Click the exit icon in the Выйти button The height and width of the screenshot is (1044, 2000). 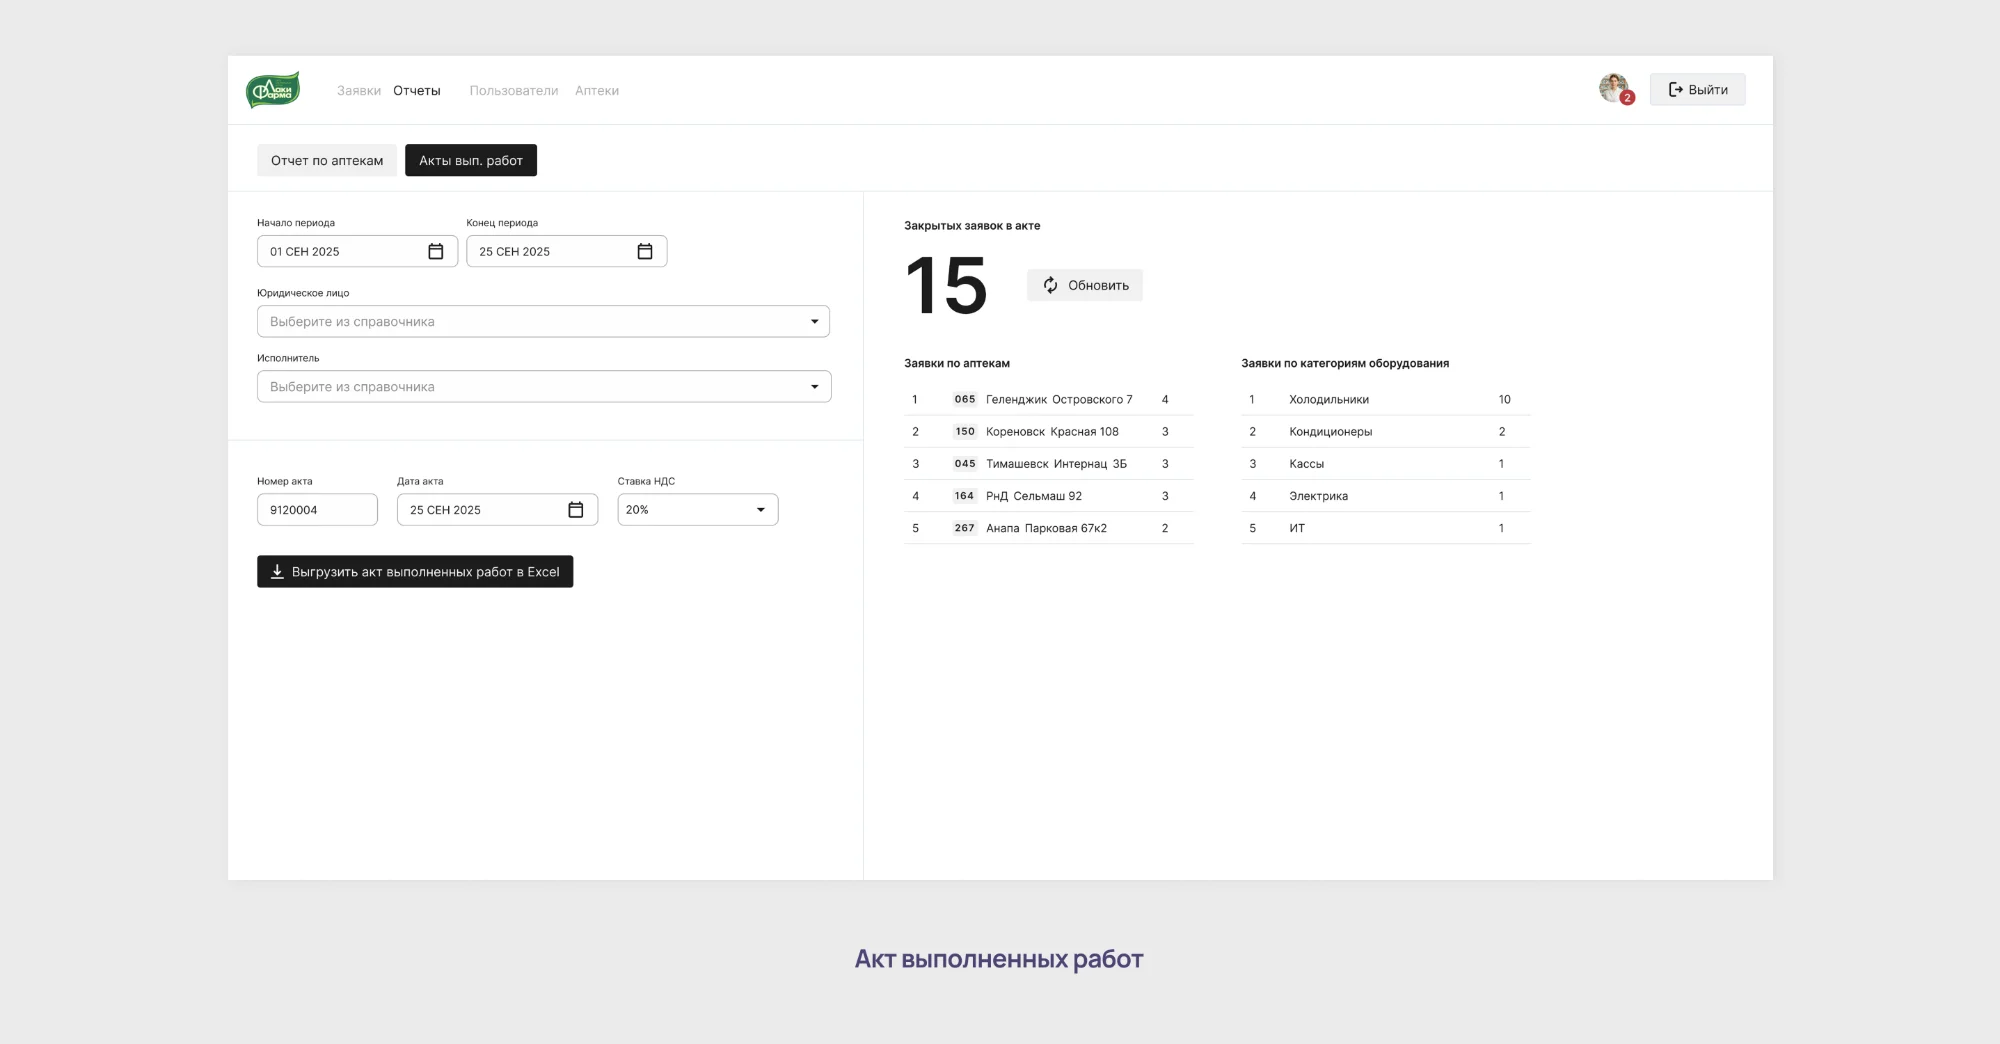pos(1675,90)
